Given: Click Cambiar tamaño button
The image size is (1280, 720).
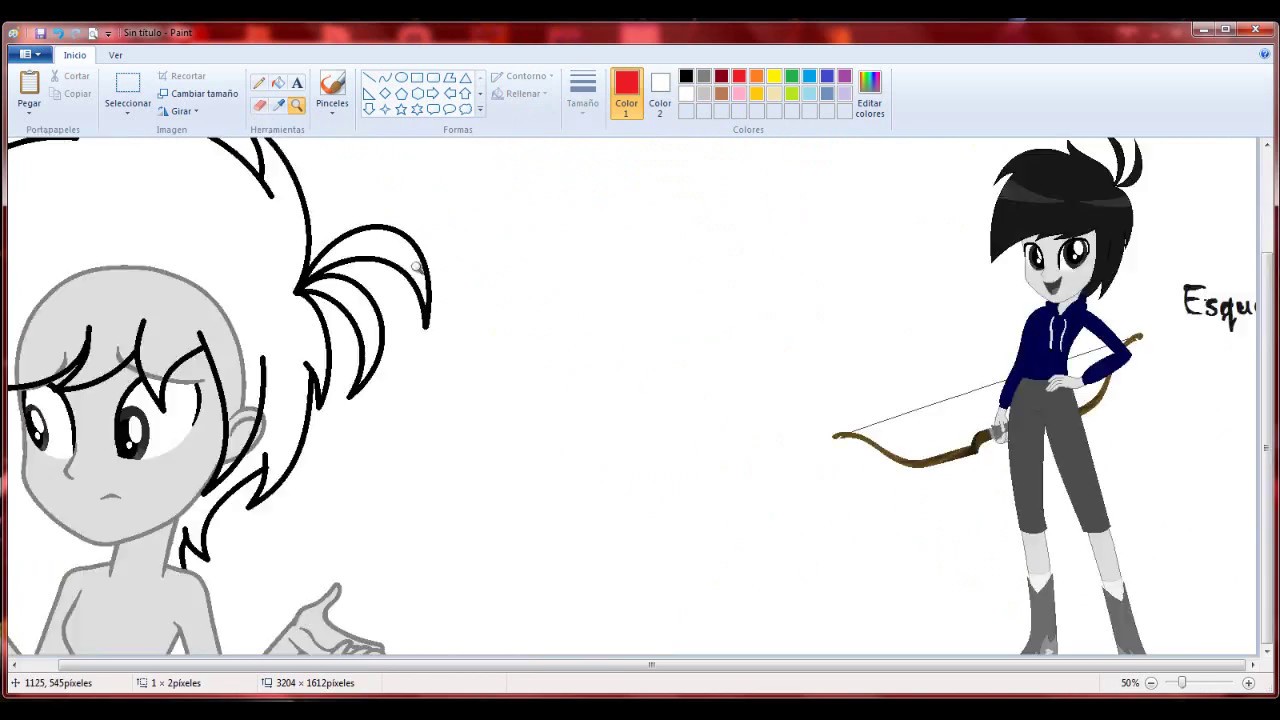Looking at the screenshot, I should (198, 94).
